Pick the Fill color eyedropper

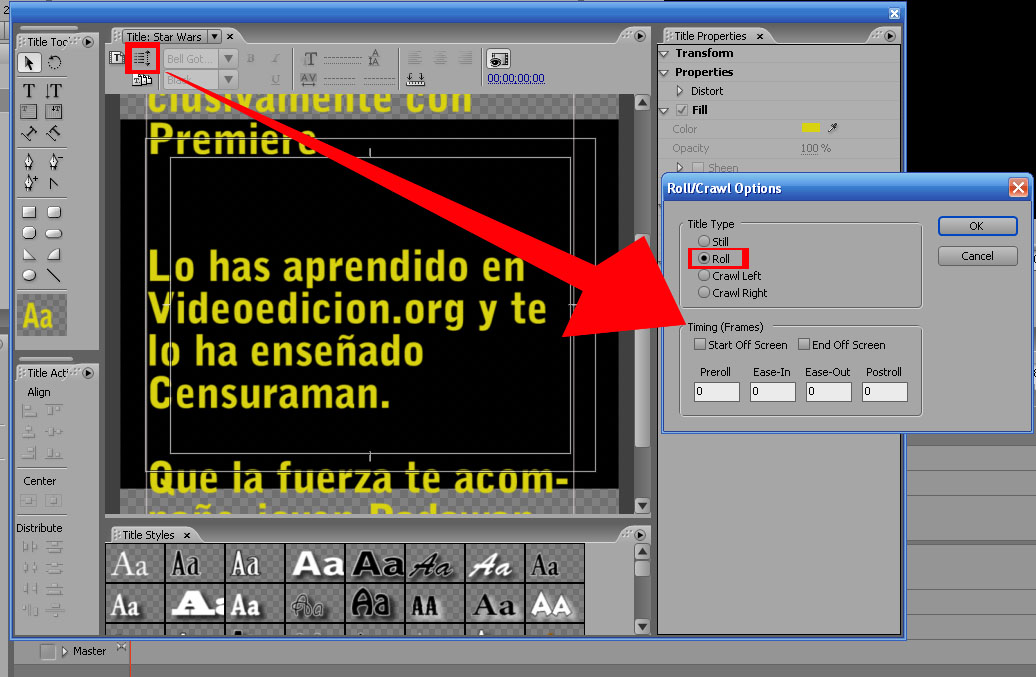click(x=831, y=129)
